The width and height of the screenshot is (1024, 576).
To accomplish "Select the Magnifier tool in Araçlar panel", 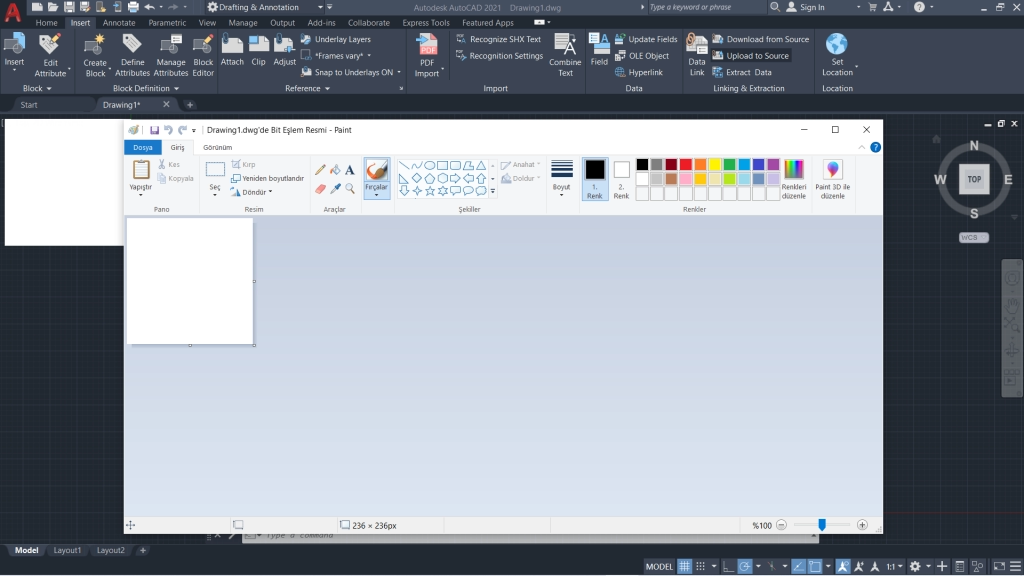I will point(350,188).
